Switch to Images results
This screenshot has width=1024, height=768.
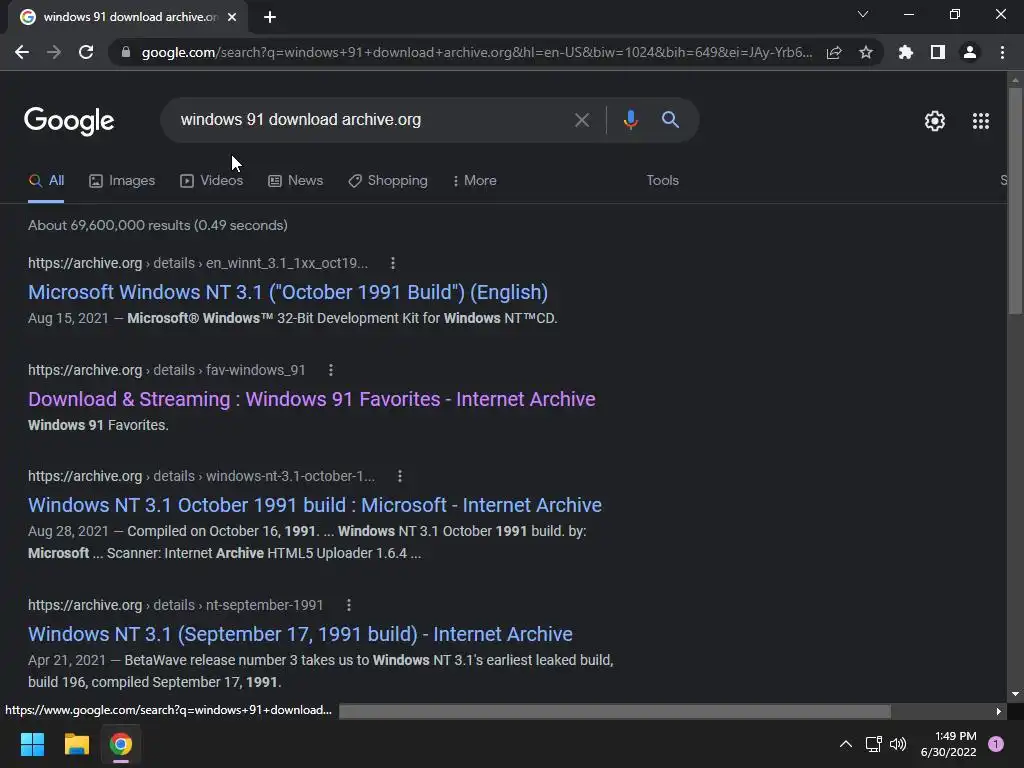(x=122, y=181)
